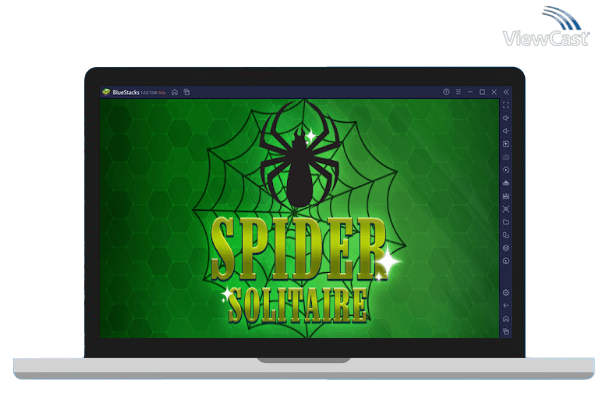Click the sidebar icon below the sync circle
This screenshot has height=414, width=602.
(x=506, y=183)
